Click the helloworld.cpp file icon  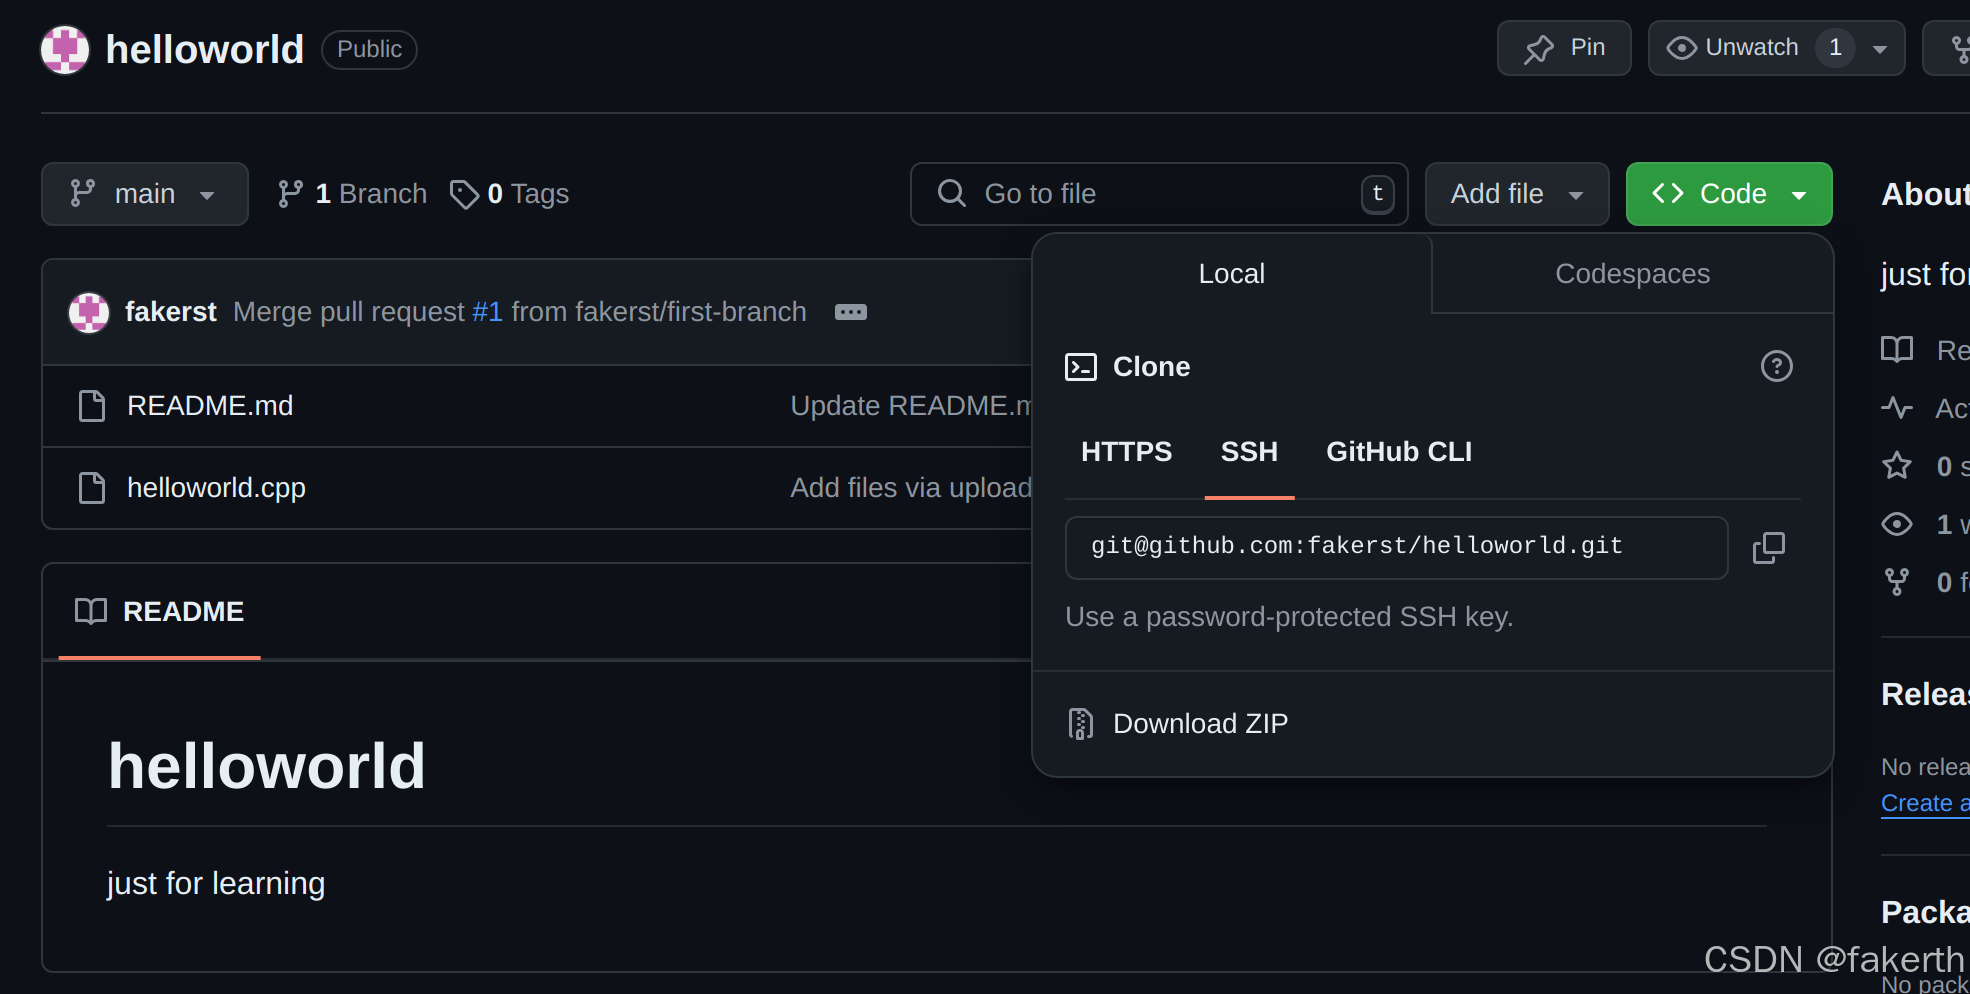pyautogui.click(x=92, y=488)
